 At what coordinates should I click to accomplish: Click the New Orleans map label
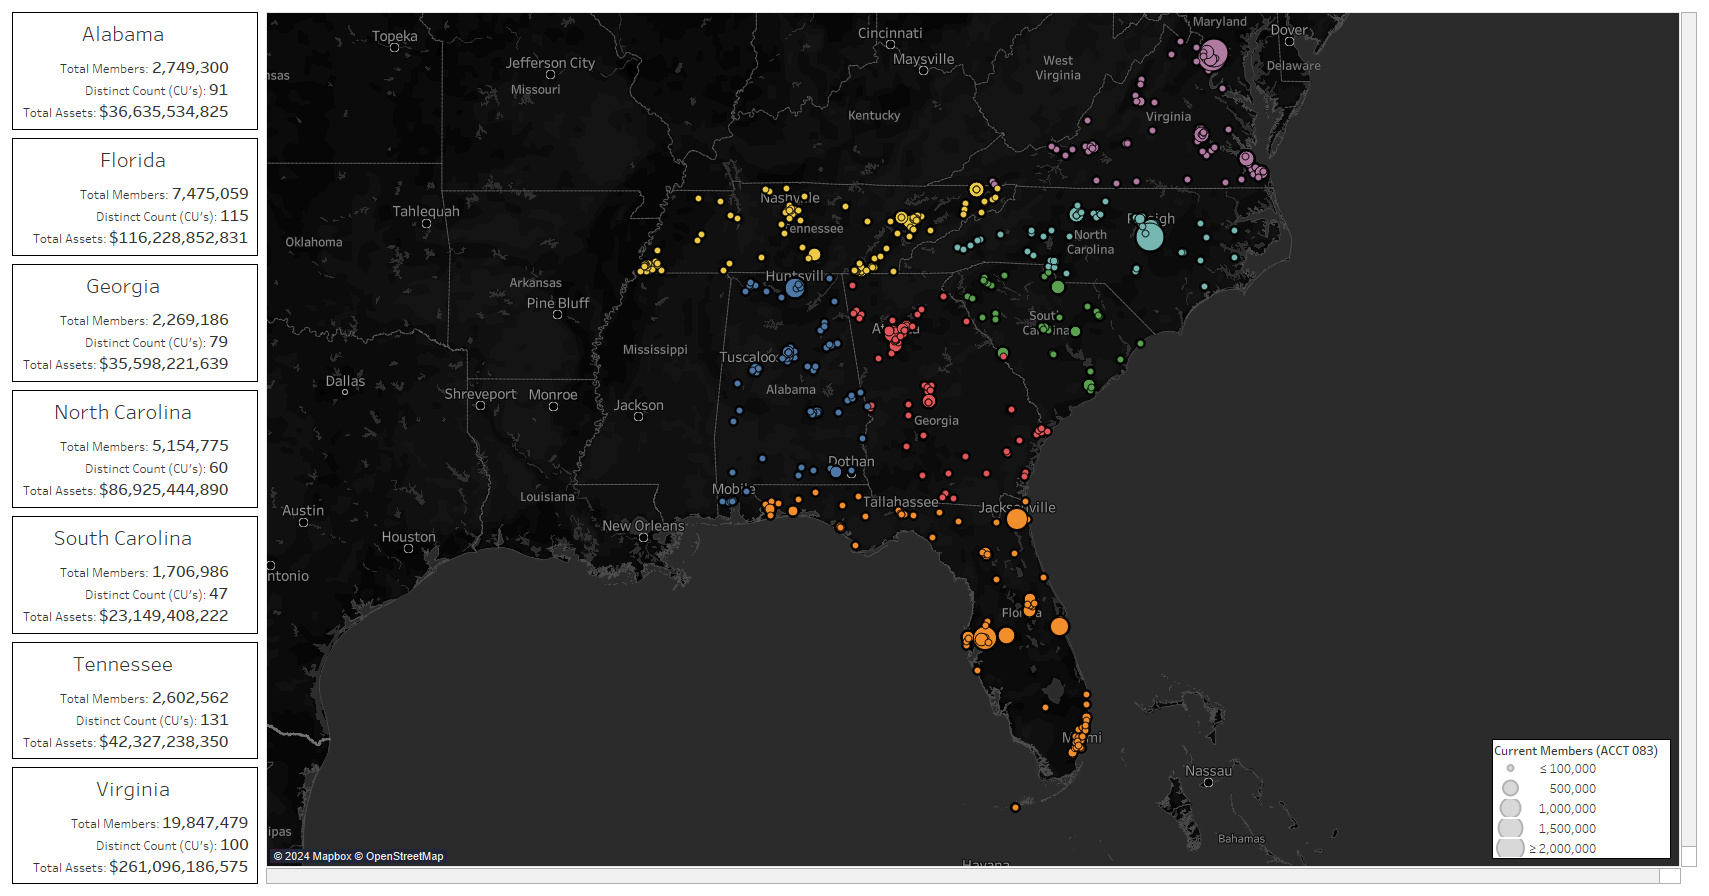point(643,526)
